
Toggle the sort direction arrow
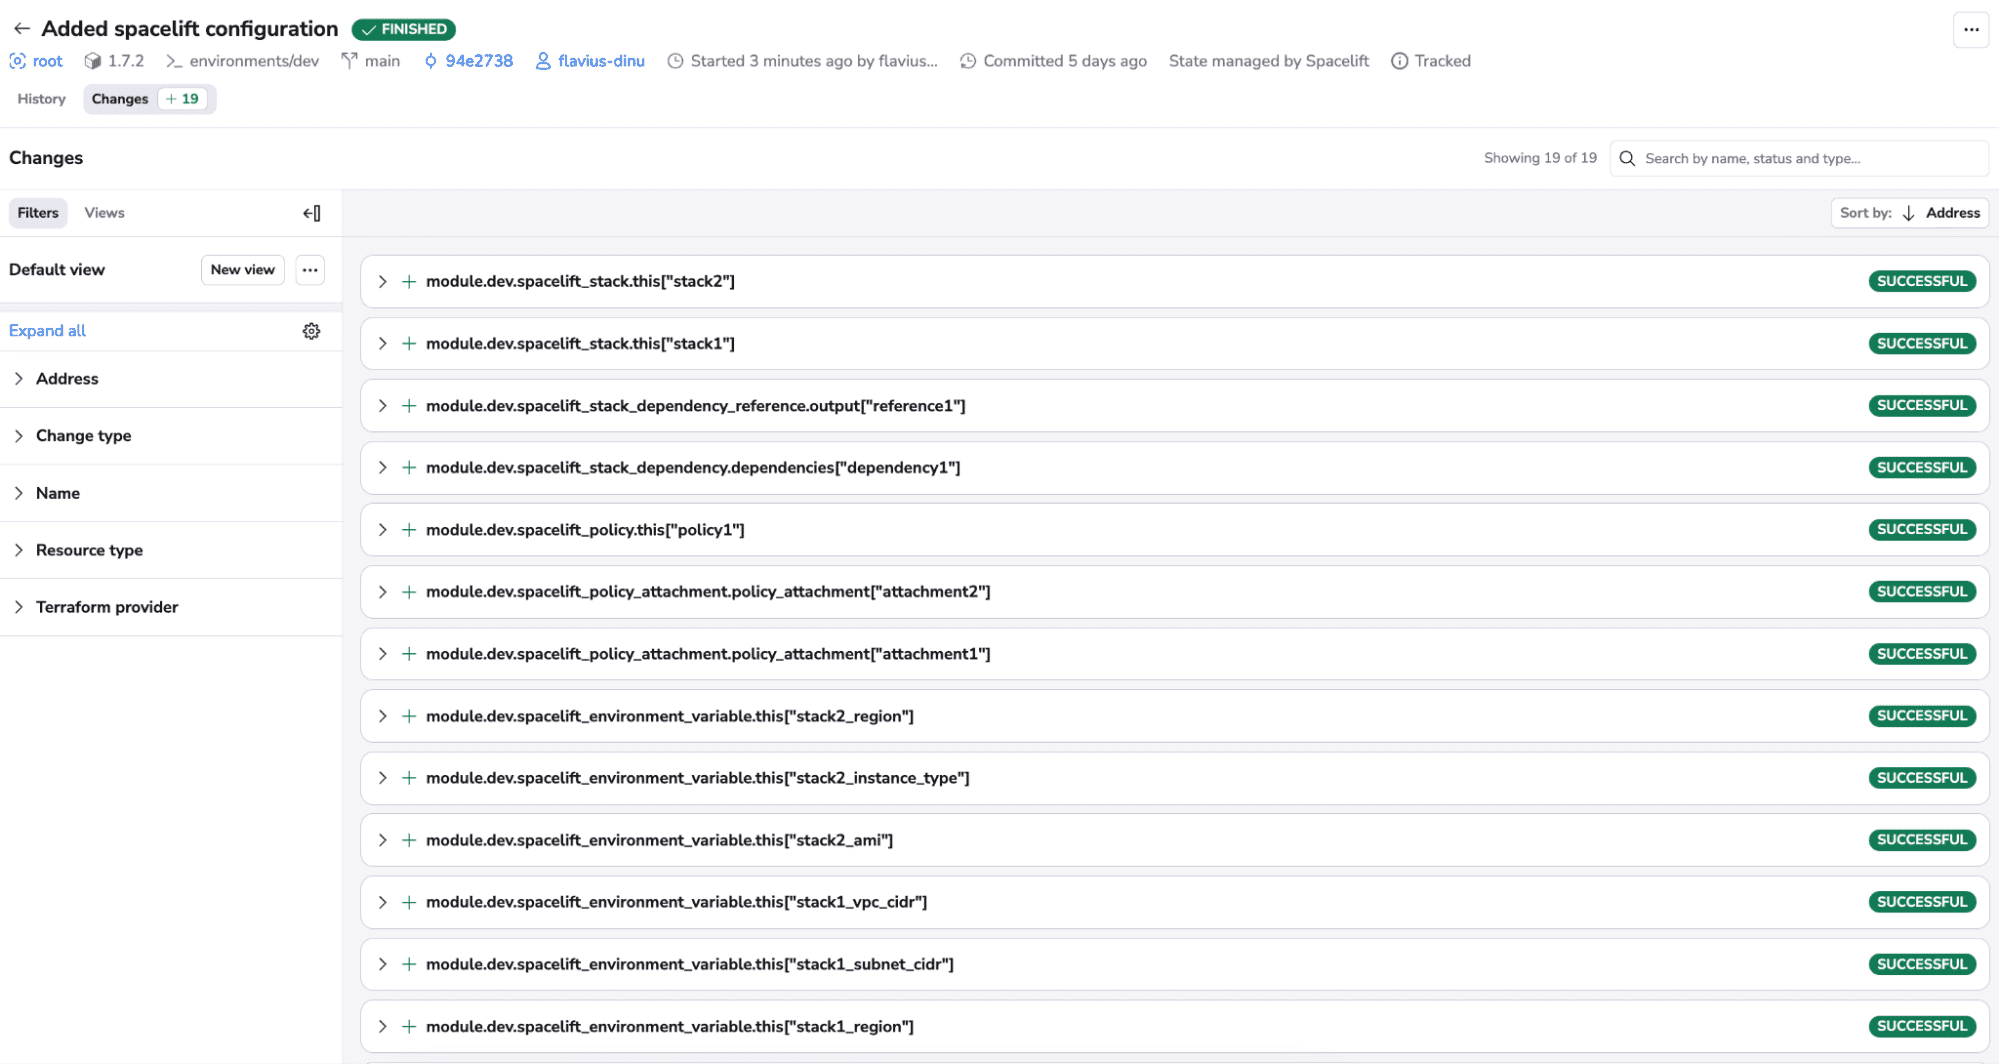[1908, 213]
